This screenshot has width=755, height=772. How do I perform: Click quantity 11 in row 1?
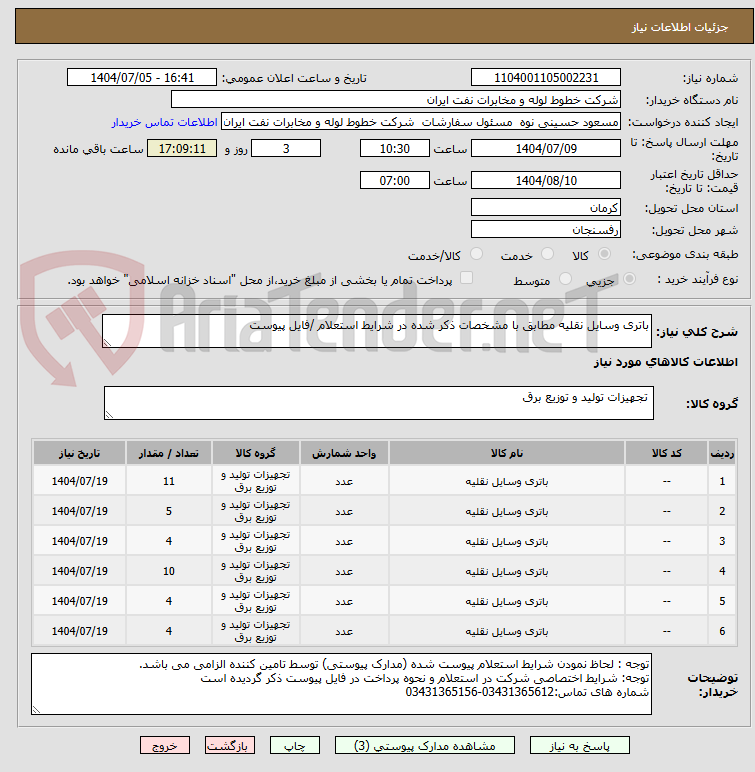point(168,481)
